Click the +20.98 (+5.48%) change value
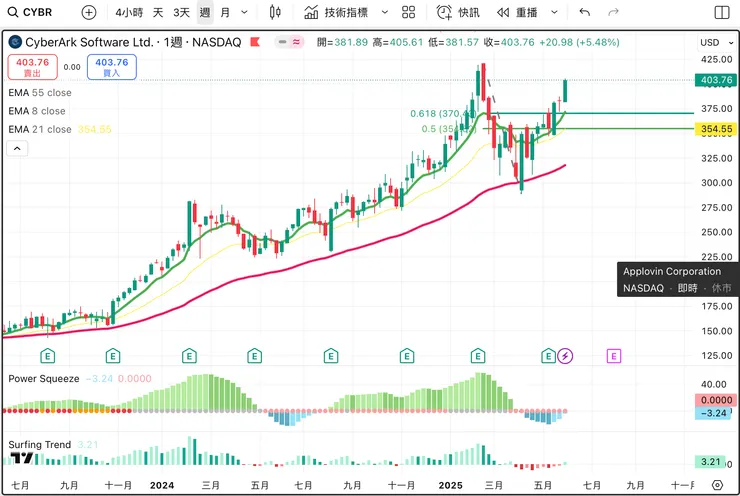Image resolution: width=740 pixels, height=496 pixels. [x=579, y=42]
